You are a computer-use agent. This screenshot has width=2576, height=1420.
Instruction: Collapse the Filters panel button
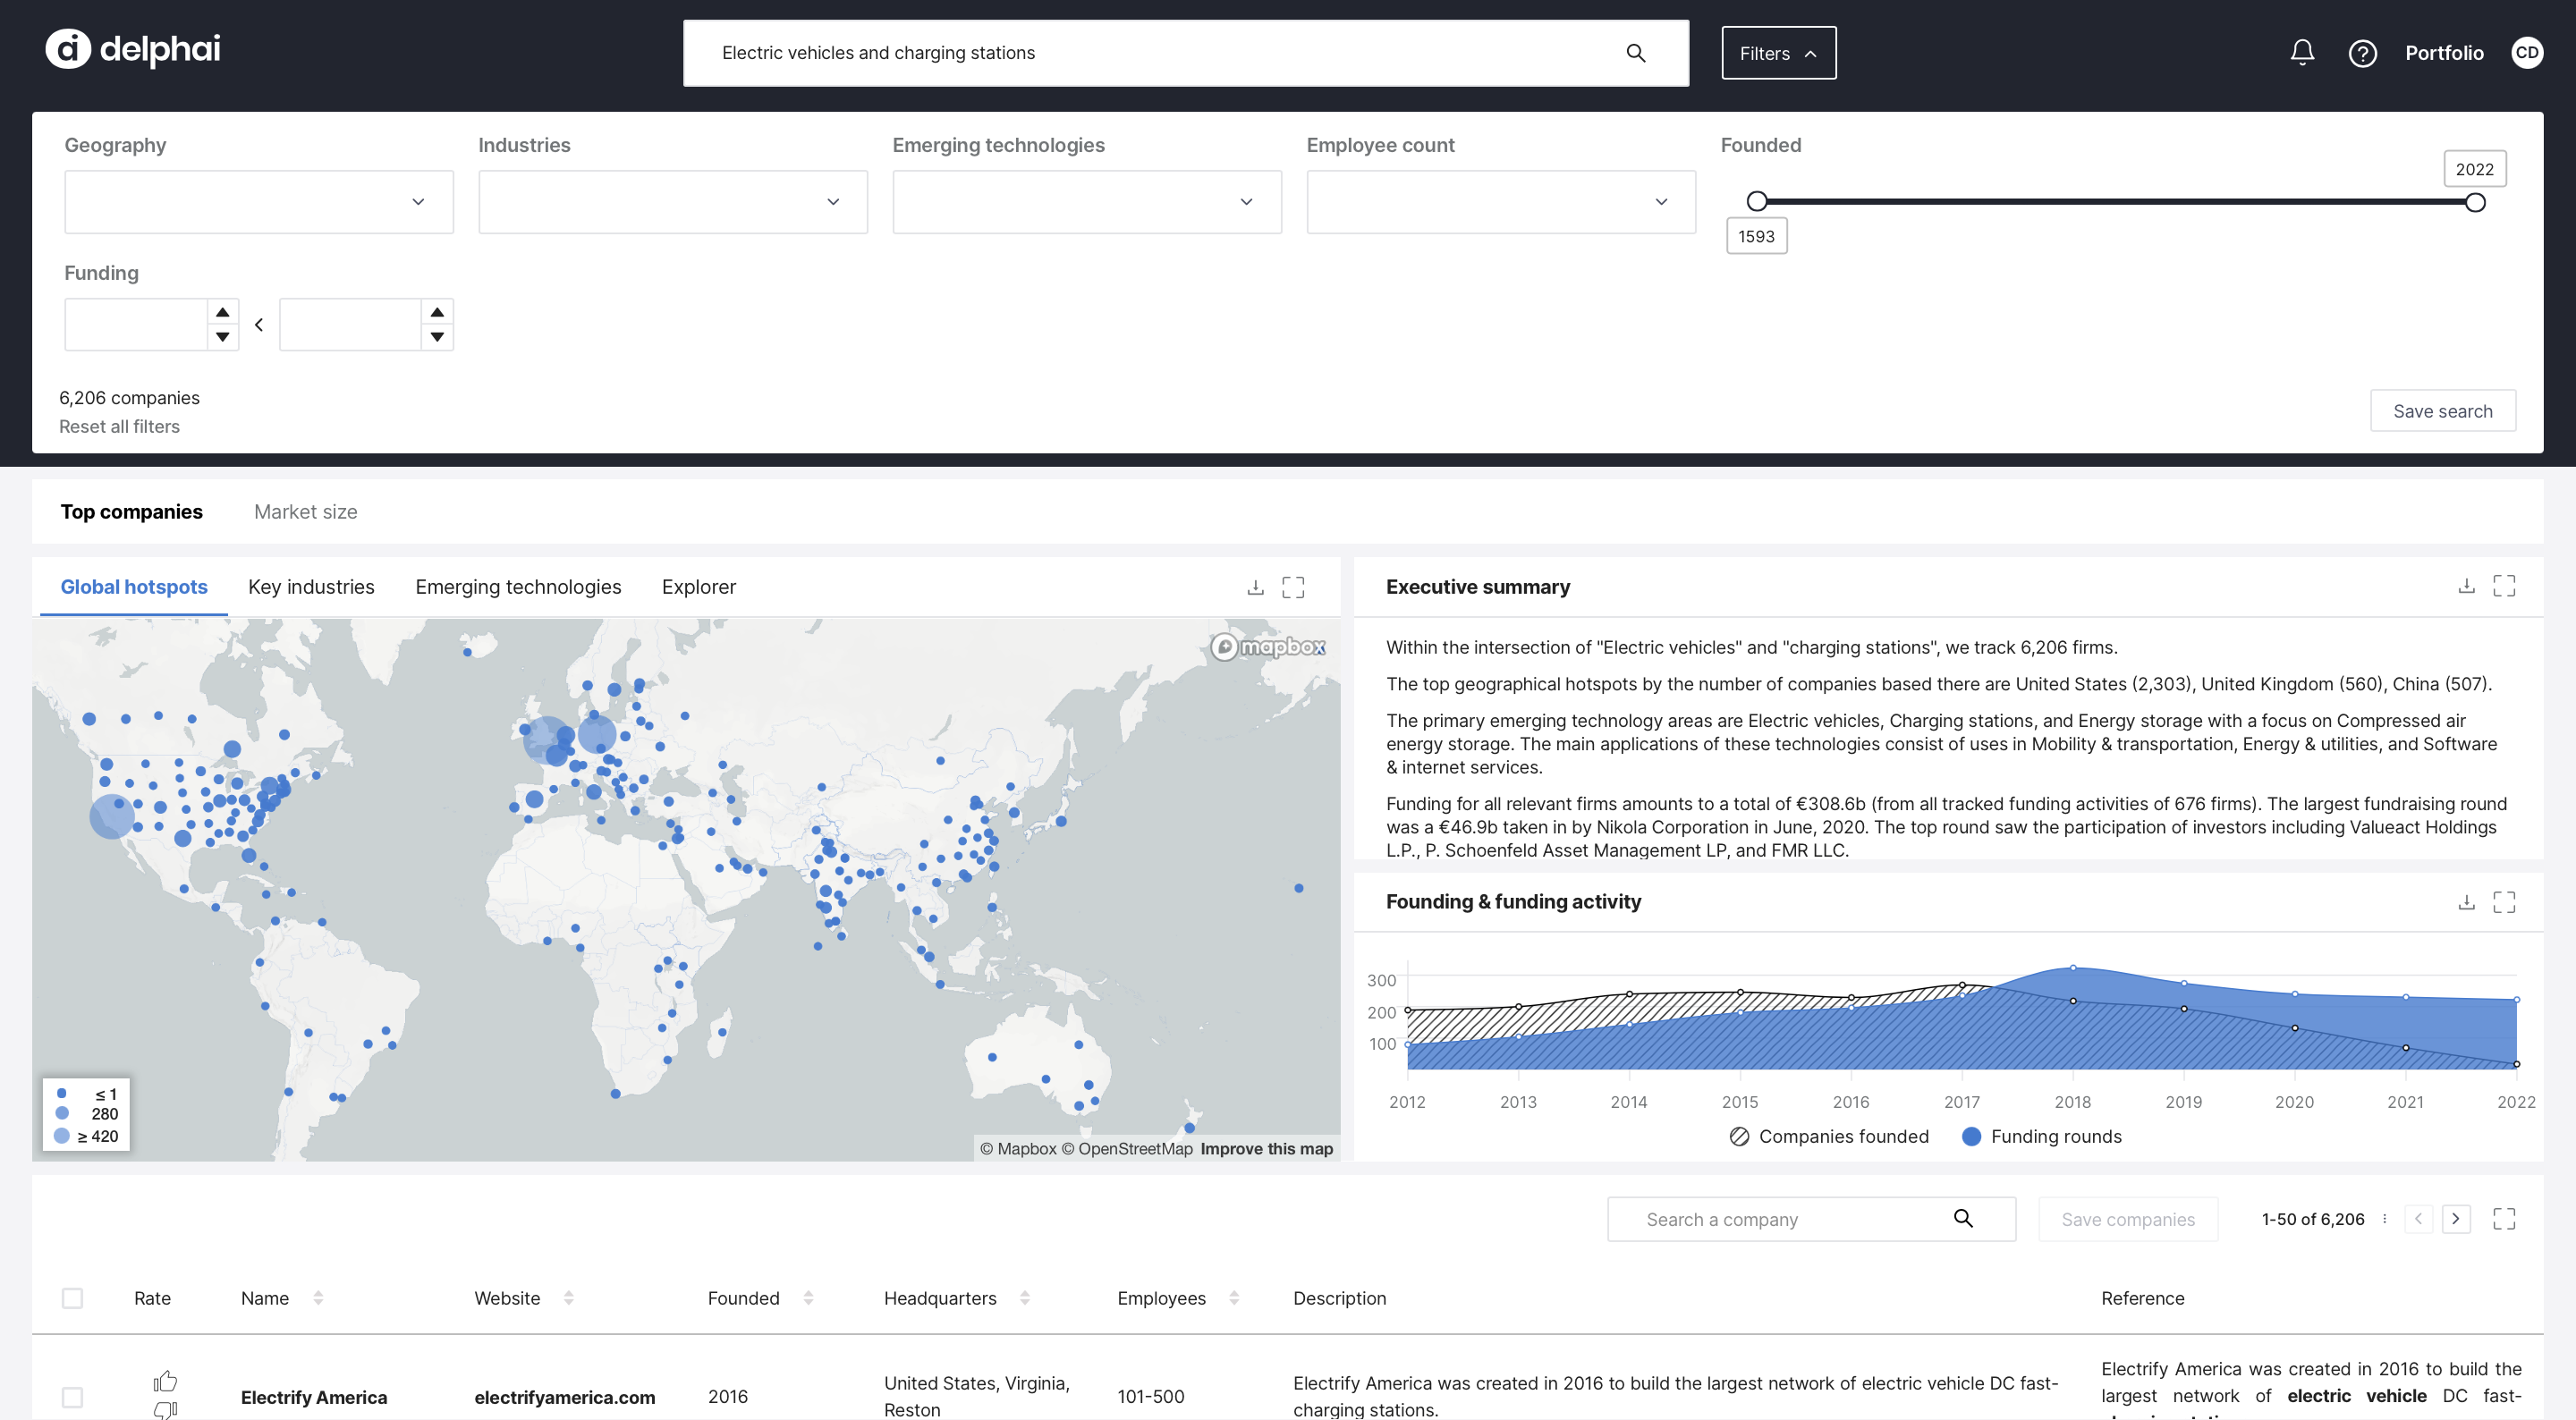tap(1778, 53)
